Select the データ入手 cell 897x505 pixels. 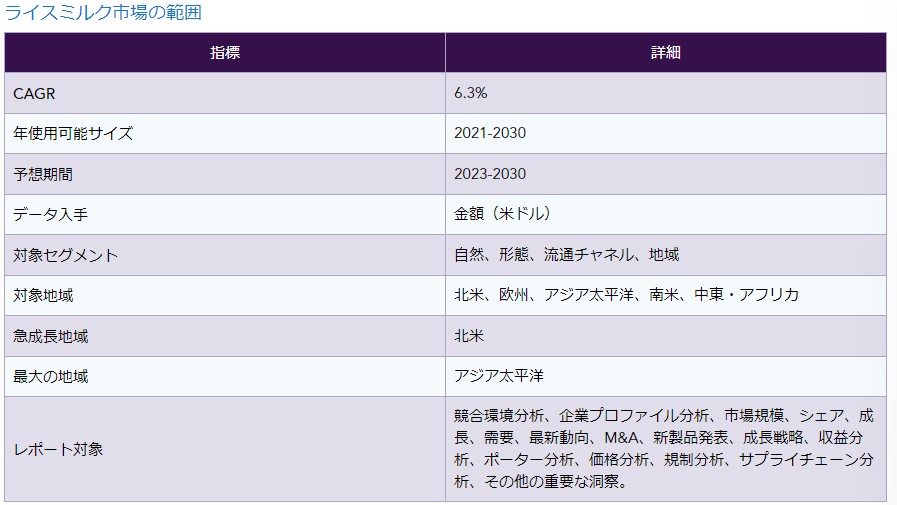pos(225,214)
